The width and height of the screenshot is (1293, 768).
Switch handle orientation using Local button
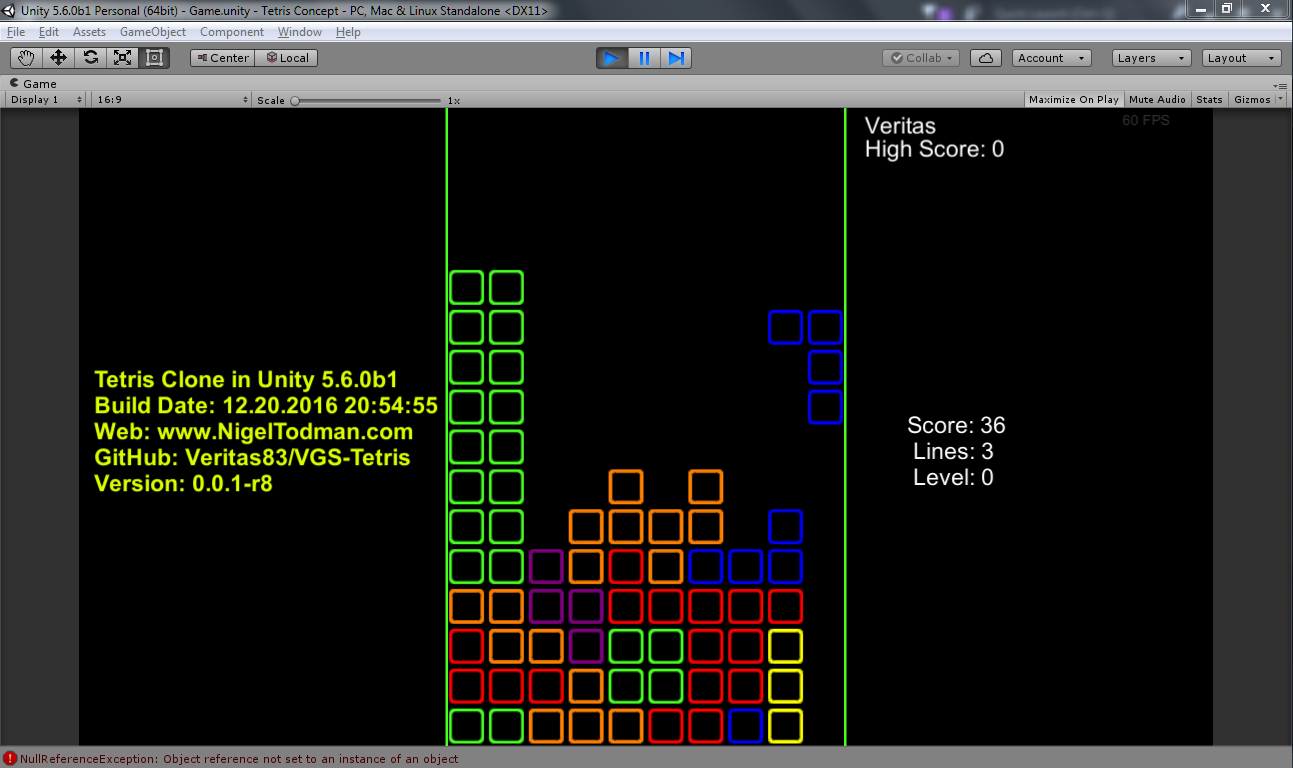(286, 57)
